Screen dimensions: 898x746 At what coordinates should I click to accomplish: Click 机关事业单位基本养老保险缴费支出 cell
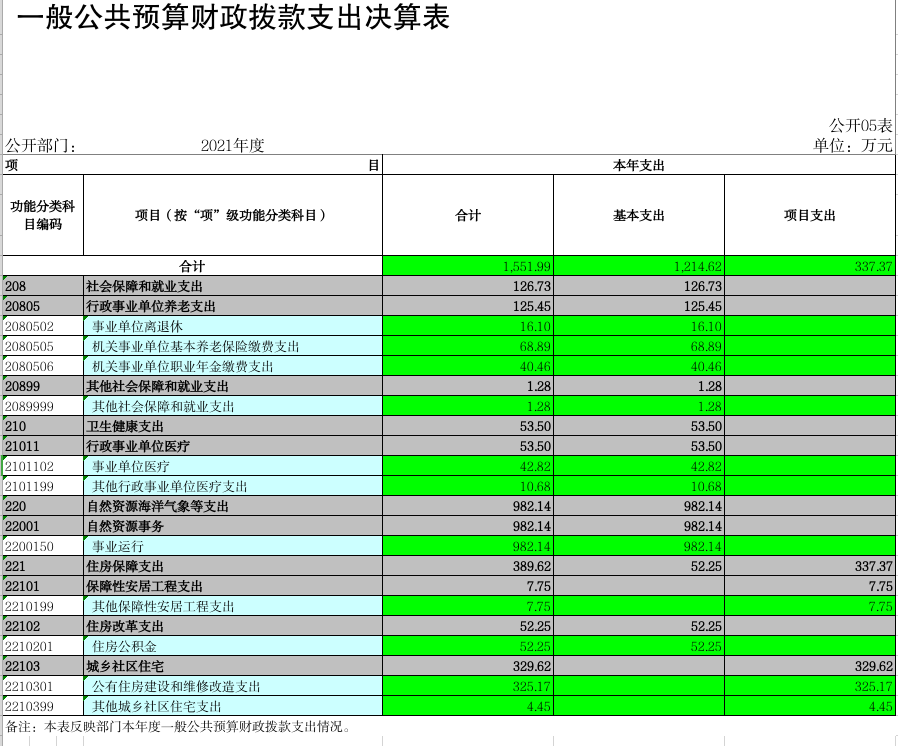233,346
